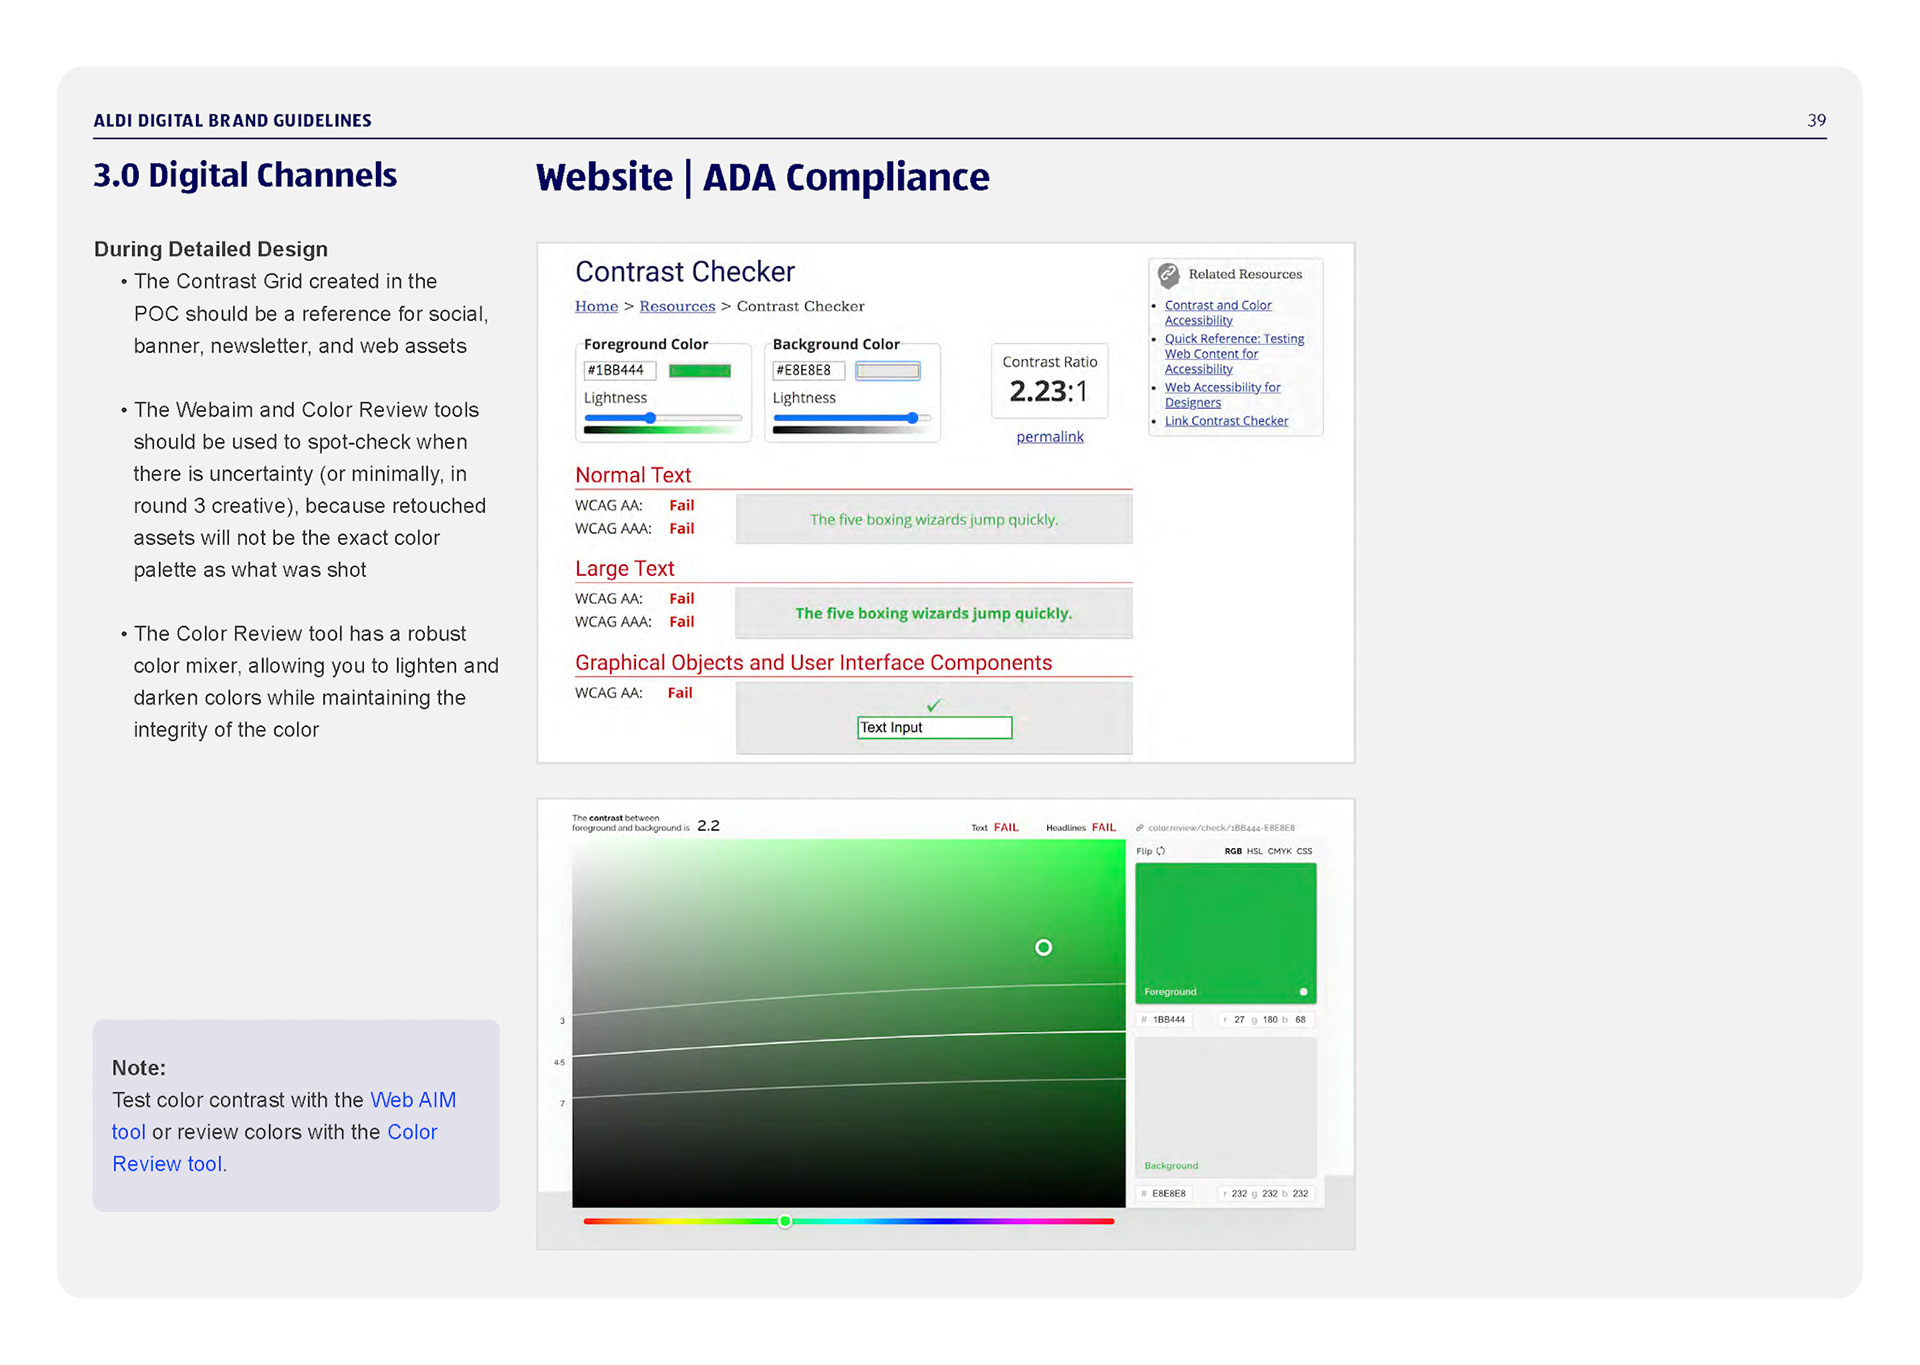
Task: Open the permalink under Contrast Ratio
Action: click(x=1049, y=437)
